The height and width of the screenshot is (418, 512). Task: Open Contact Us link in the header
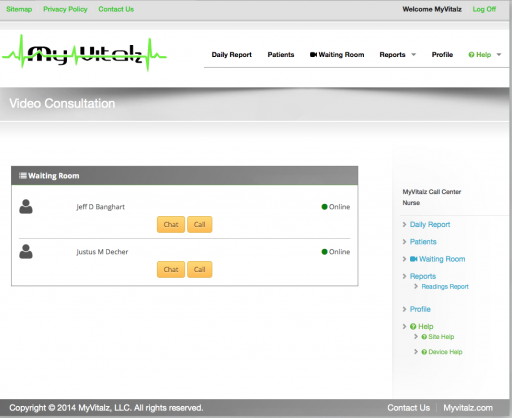coord(116,9)
